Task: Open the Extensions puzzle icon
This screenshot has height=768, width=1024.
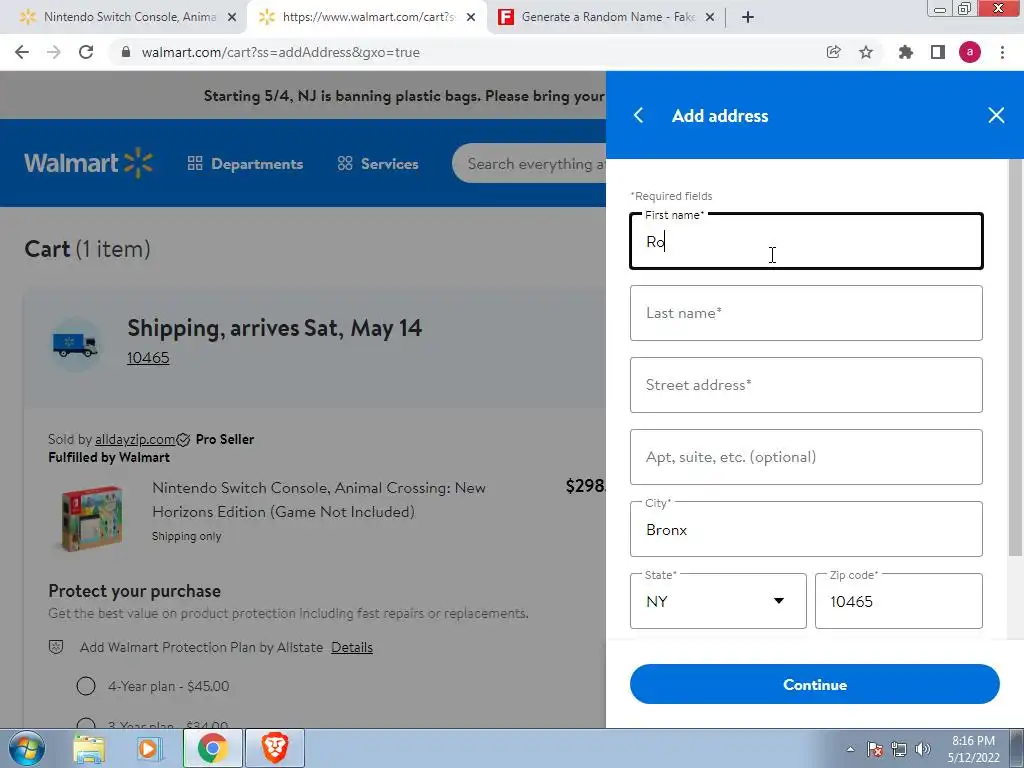Action: coord(905,52)
